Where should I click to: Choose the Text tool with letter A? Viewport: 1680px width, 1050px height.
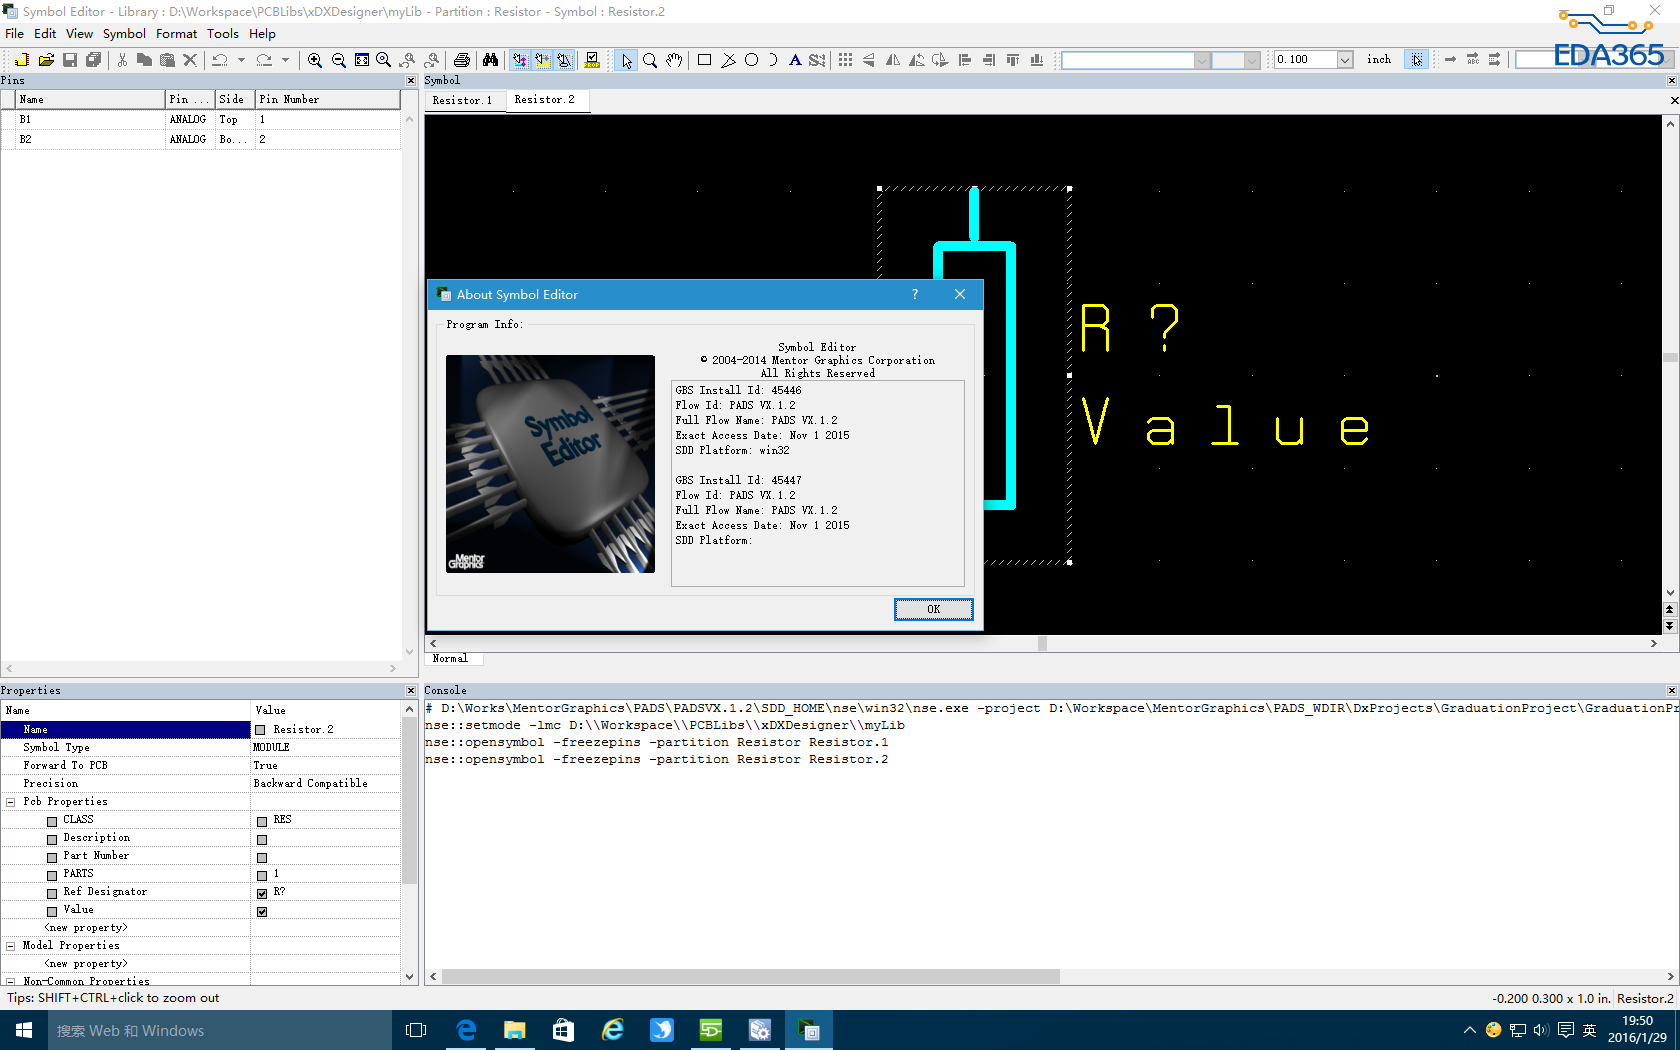(x=795, y=60)
